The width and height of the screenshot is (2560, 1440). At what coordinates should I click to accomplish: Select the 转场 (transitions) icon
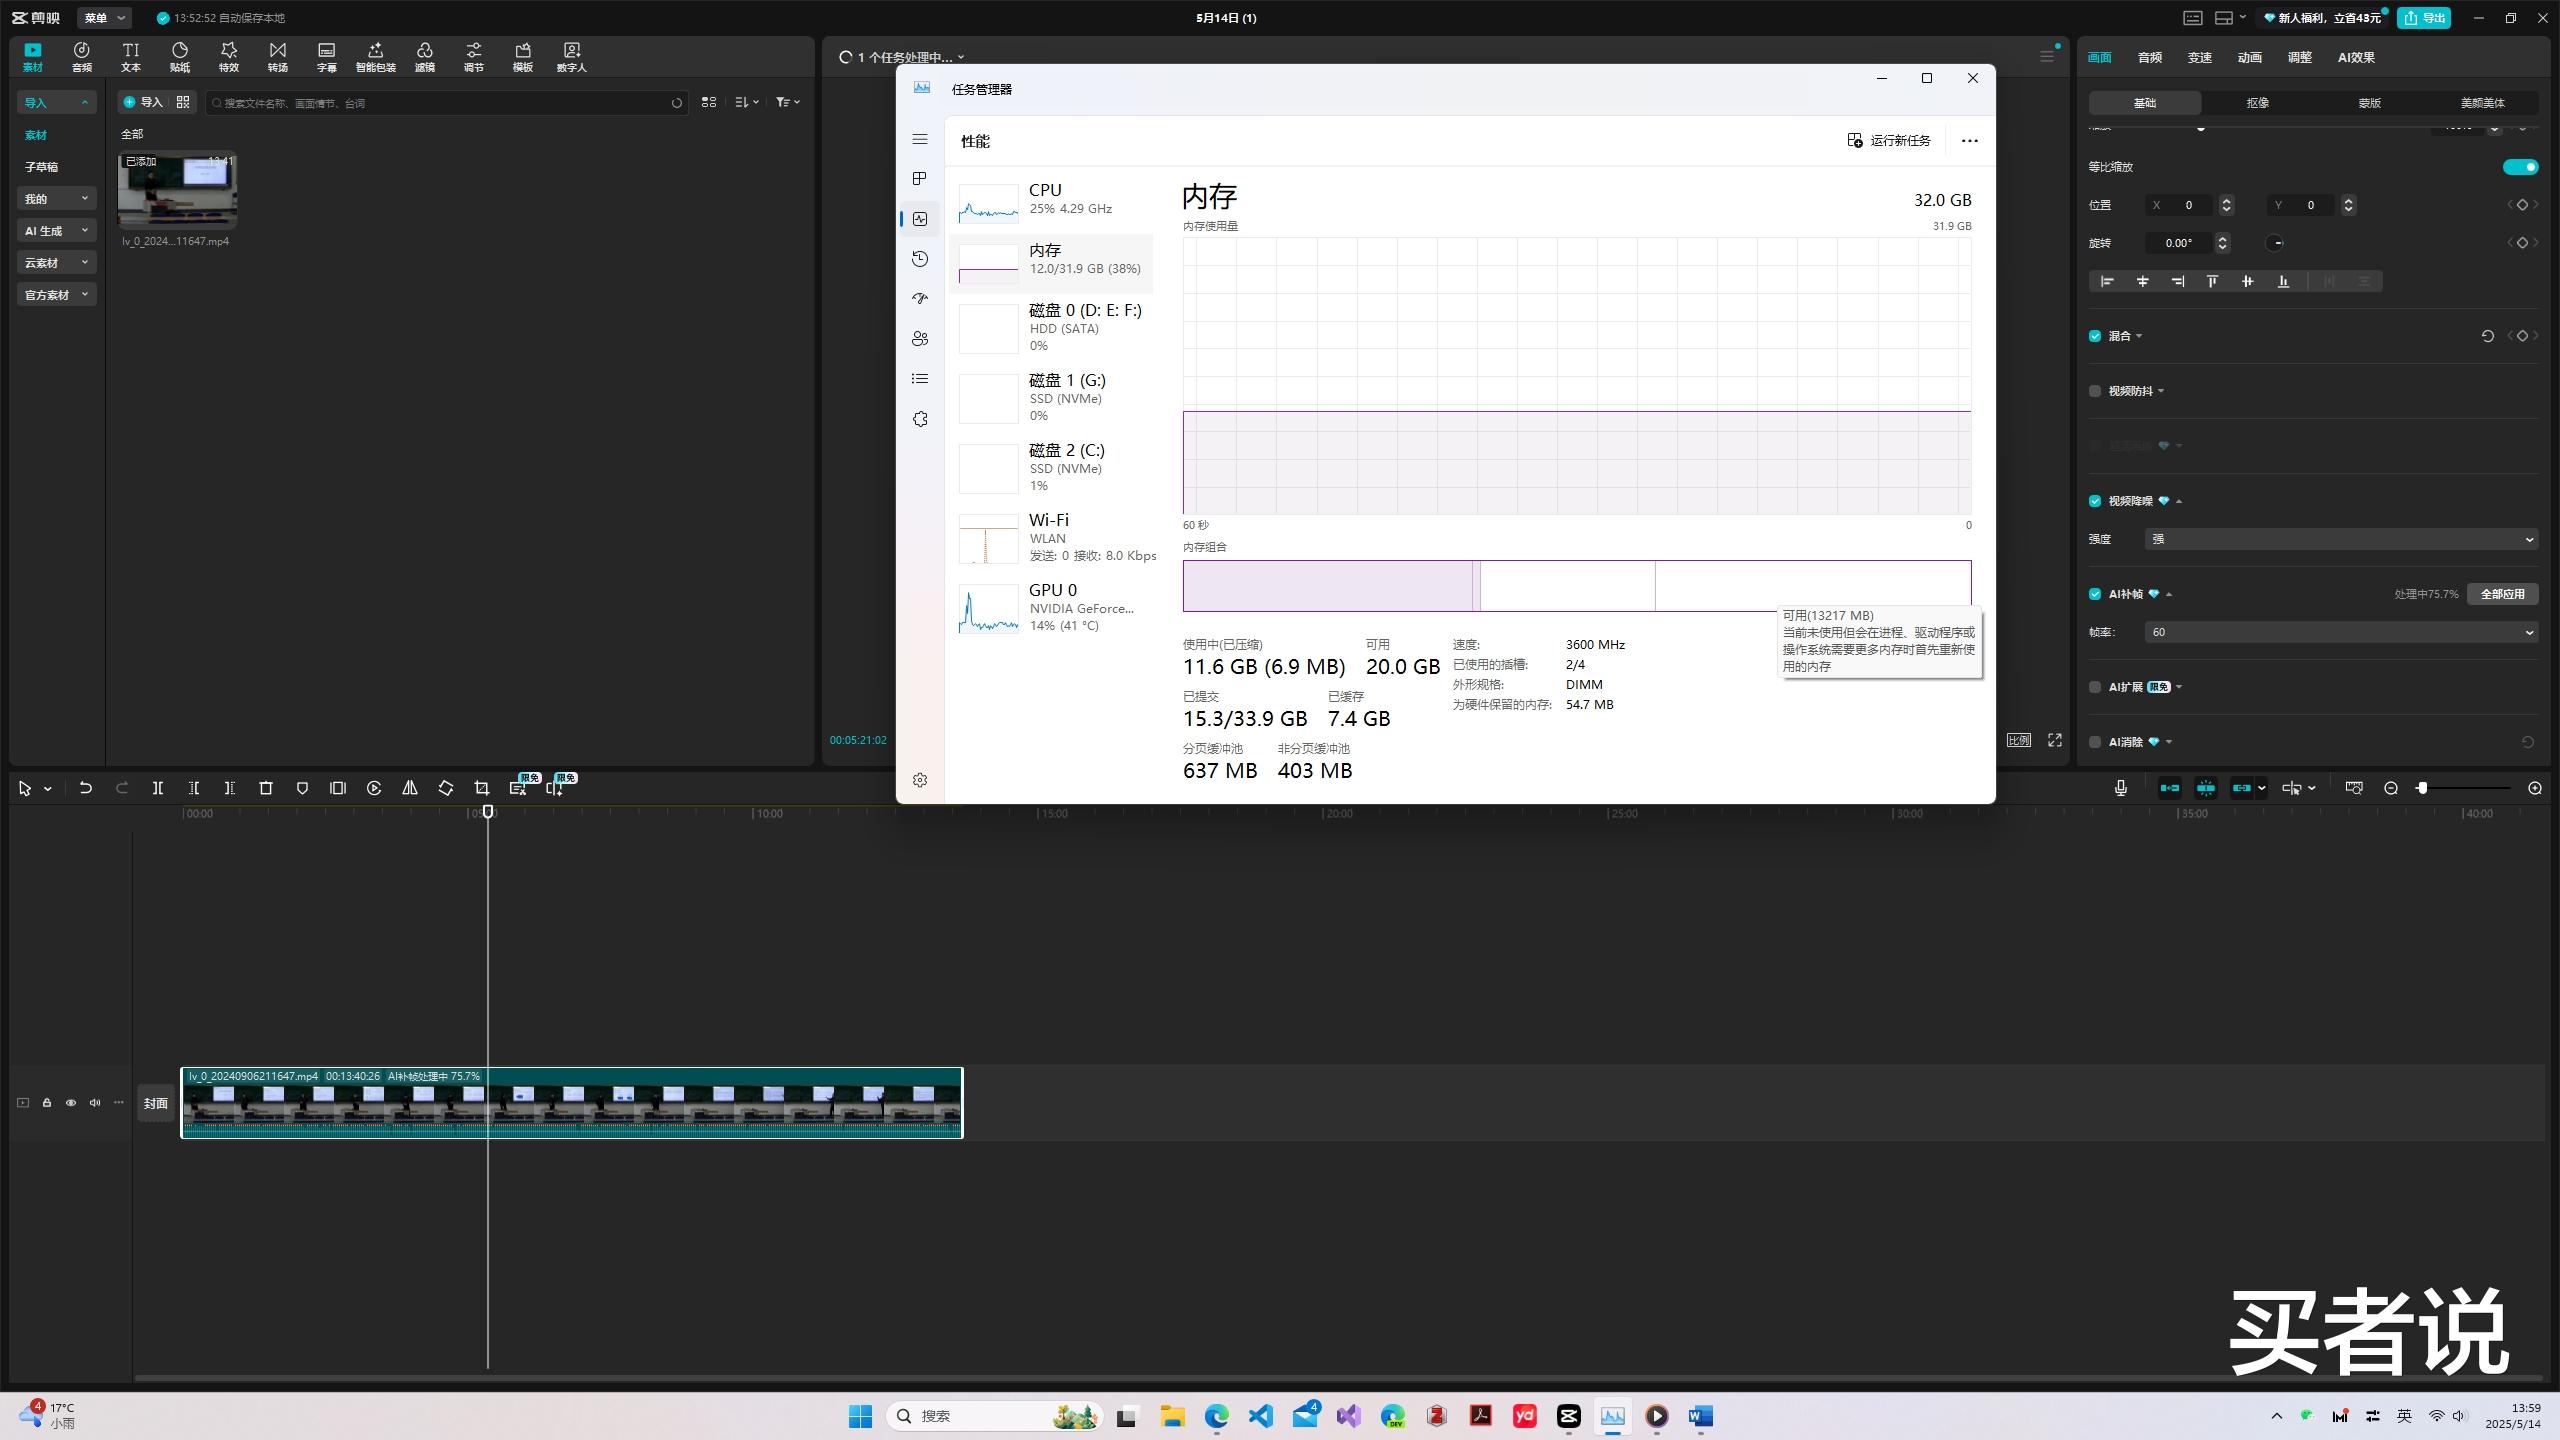click(278, 56)
